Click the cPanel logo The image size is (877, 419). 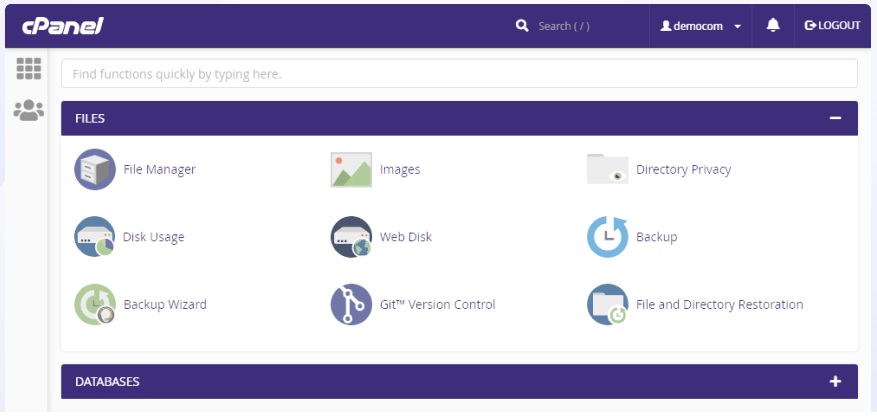[x=63, y=26]
